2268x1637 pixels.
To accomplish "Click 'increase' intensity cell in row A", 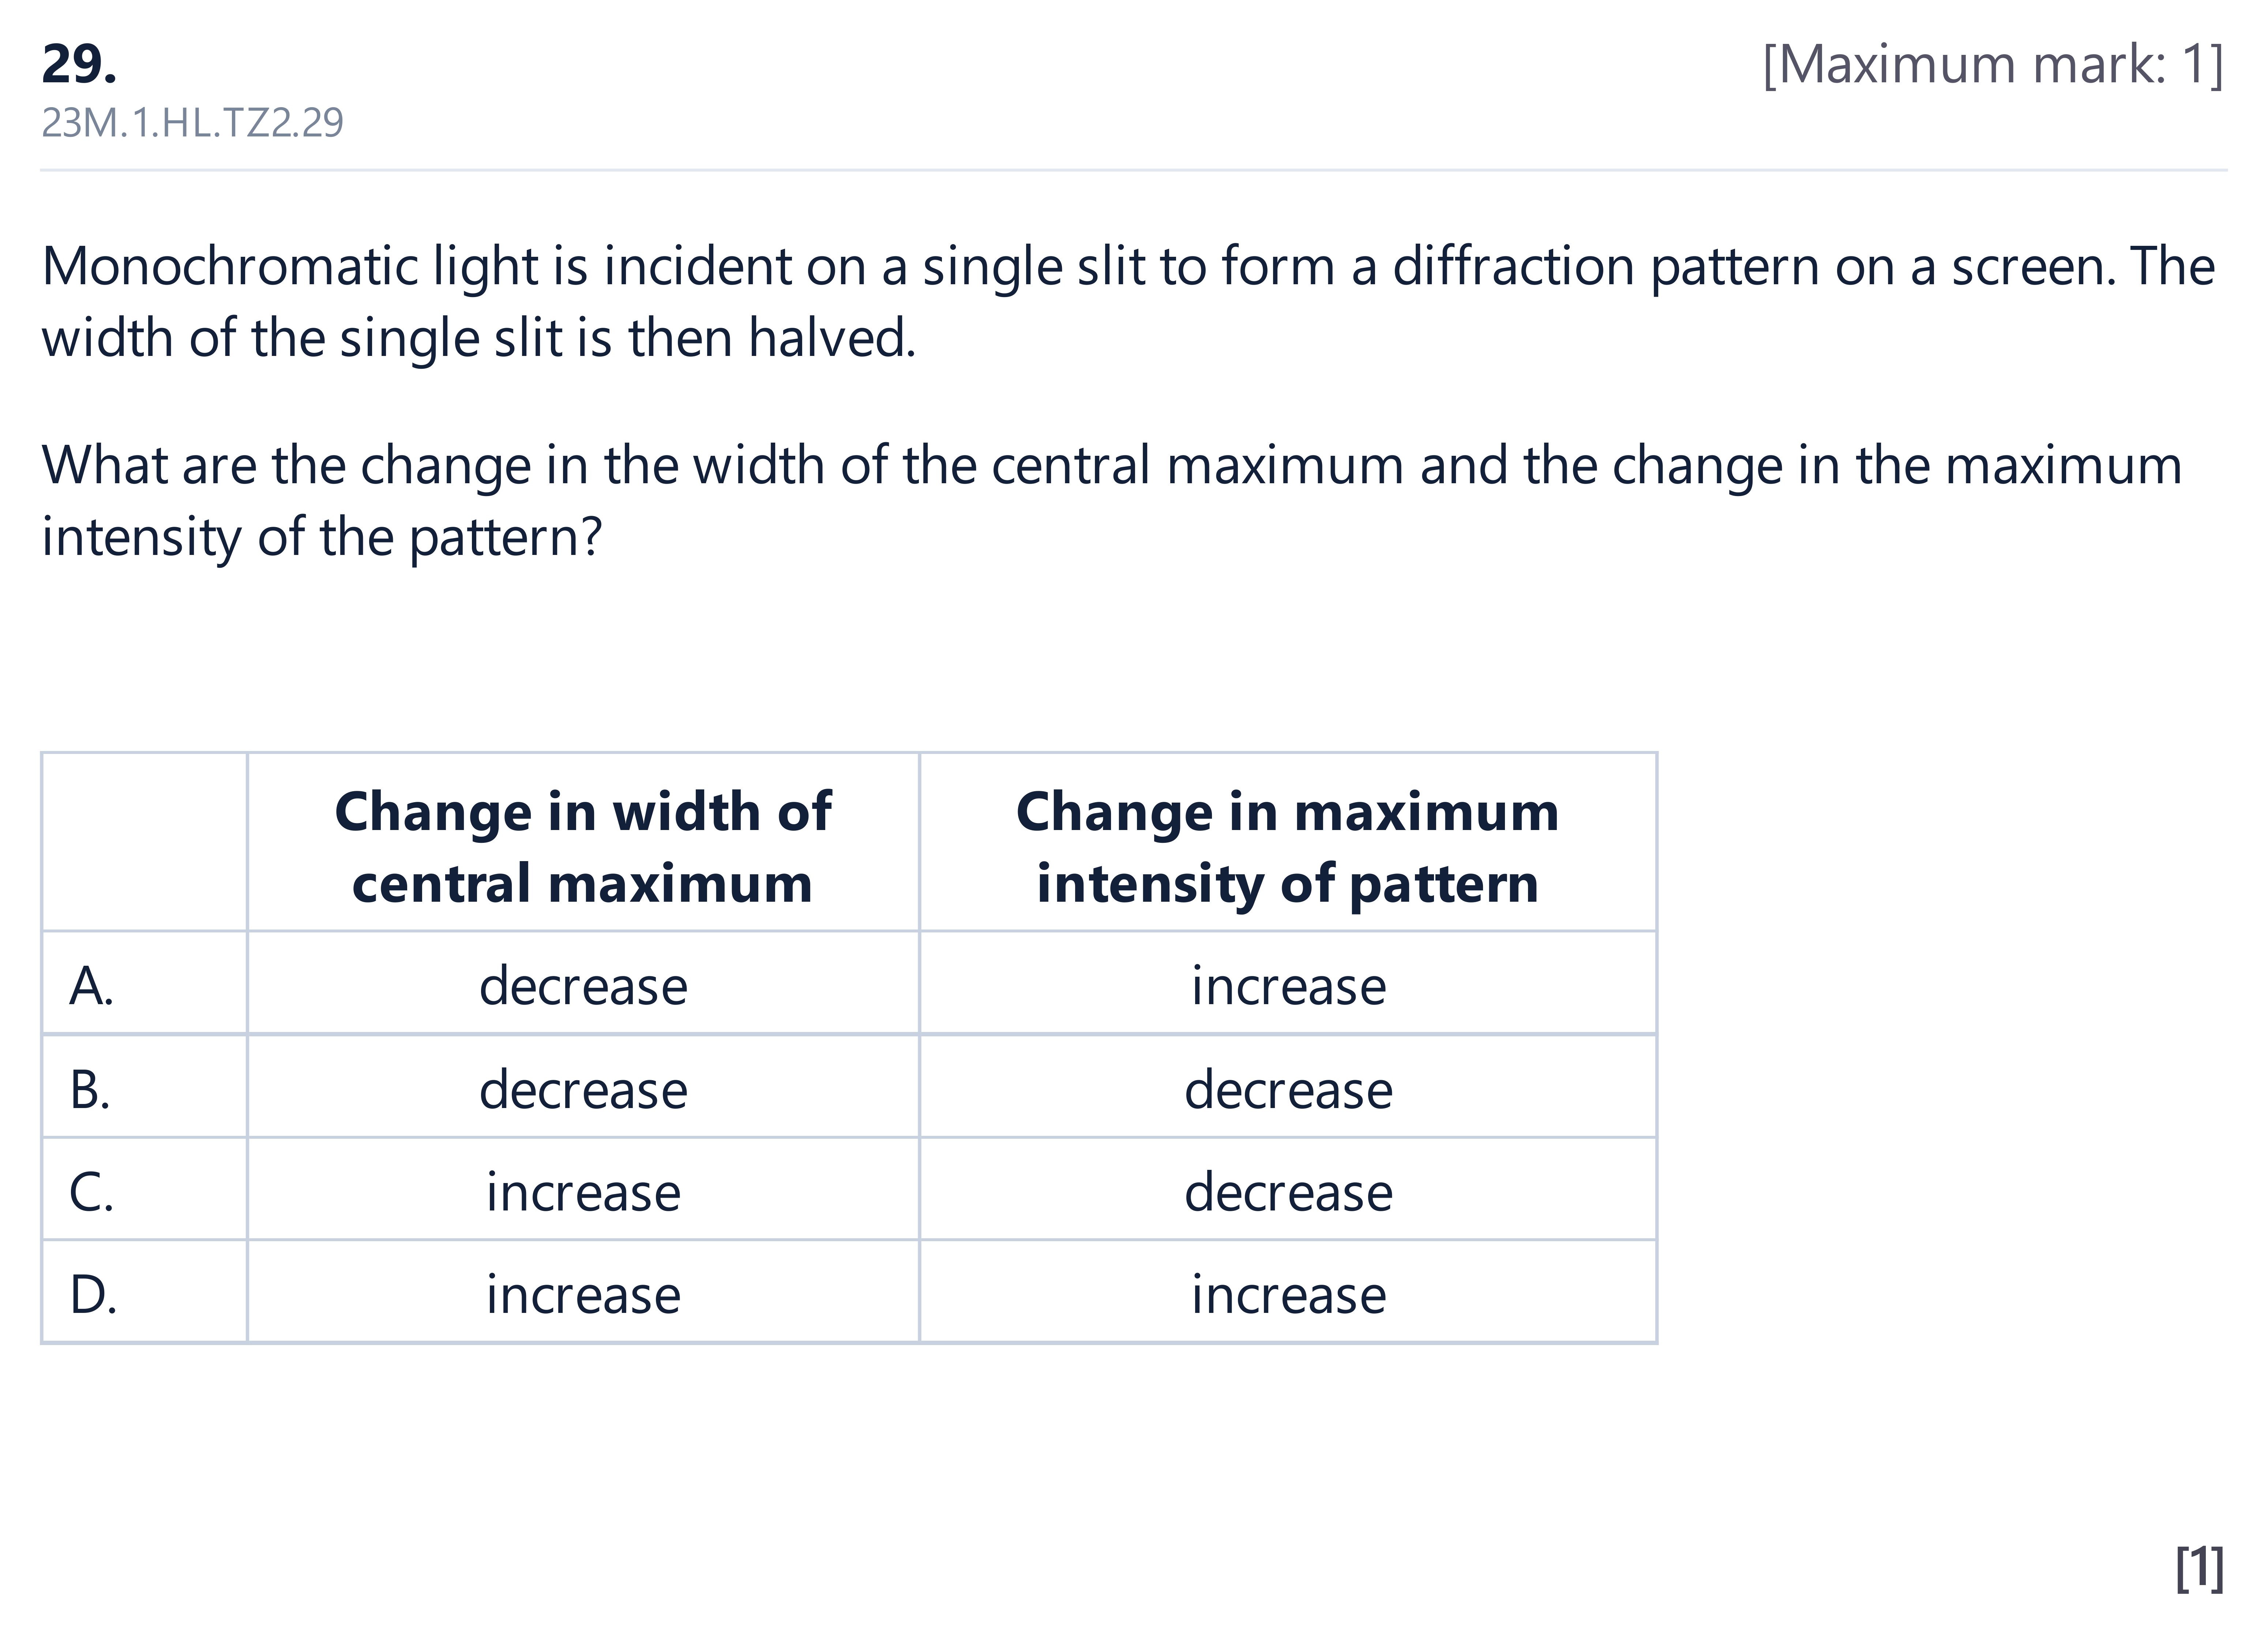I will click(x=1288, y=986).
